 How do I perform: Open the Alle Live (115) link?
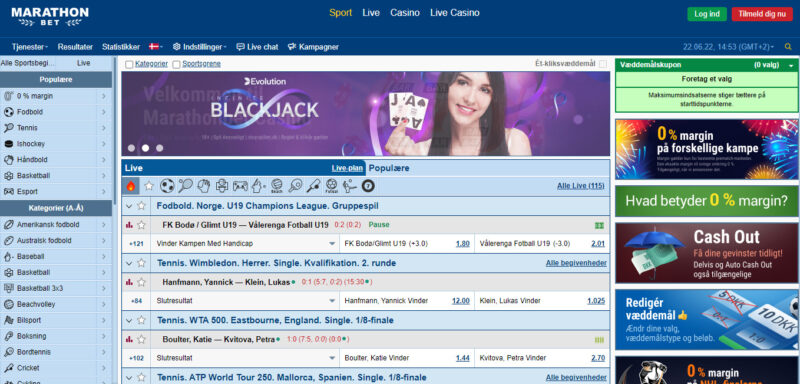(581, 186)
